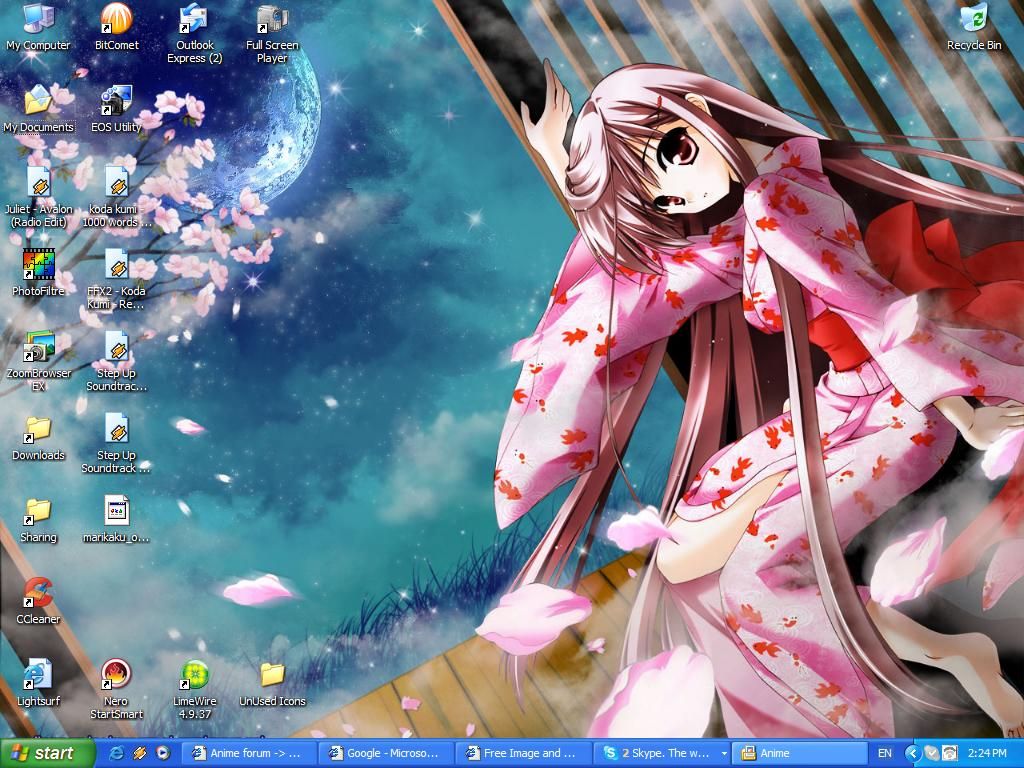1024x768 pixels.
Task: Open My Documents folder icon
Action: pos(38,109)
